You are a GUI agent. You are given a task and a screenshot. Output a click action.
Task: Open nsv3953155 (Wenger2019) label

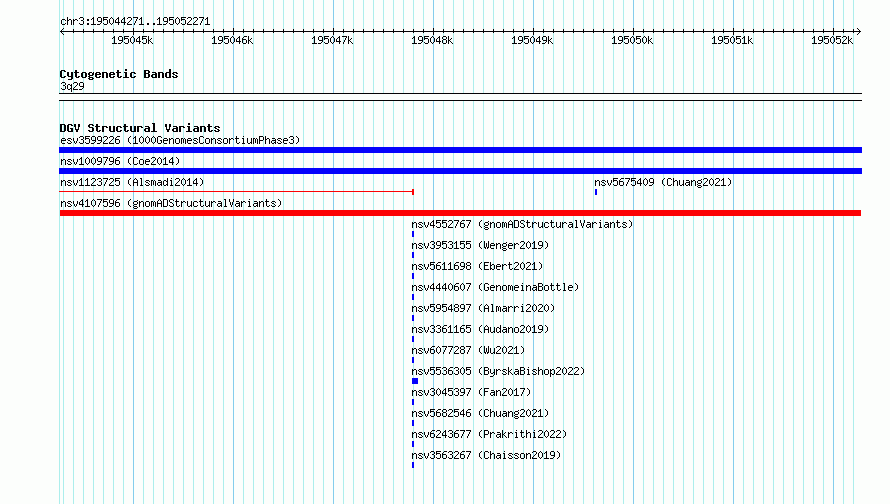pos(480,245)
